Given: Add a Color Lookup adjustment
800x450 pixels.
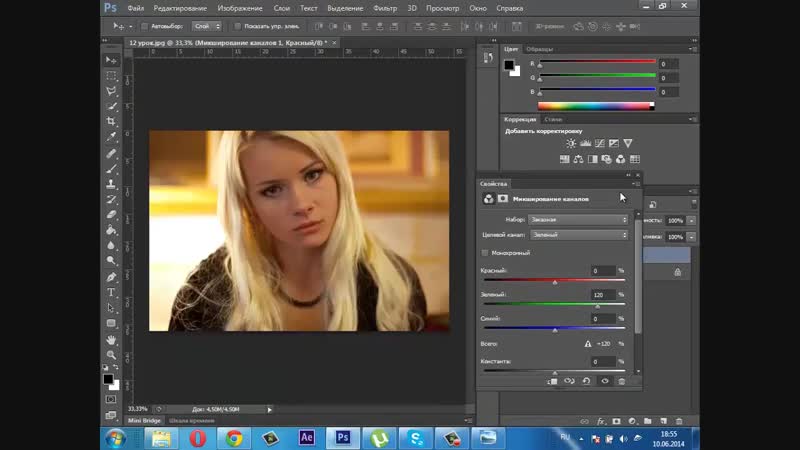Looking at the screenshot, I should coord(635,159).
